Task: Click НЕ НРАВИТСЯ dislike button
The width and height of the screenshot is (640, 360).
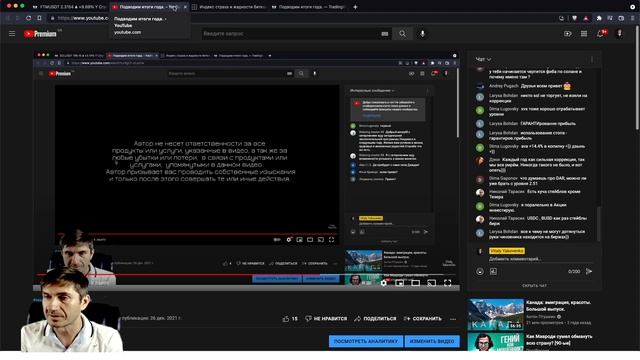Action: pos(326,319)
